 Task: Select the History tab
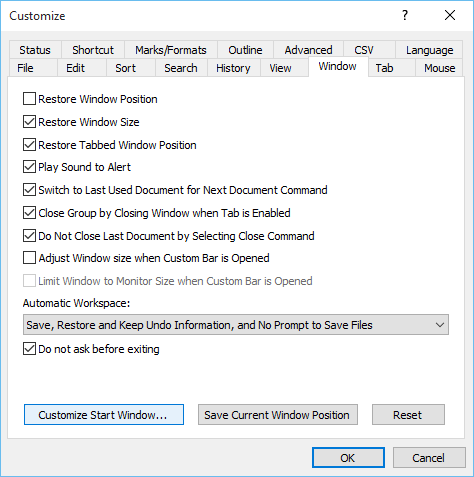coord(233,68)
